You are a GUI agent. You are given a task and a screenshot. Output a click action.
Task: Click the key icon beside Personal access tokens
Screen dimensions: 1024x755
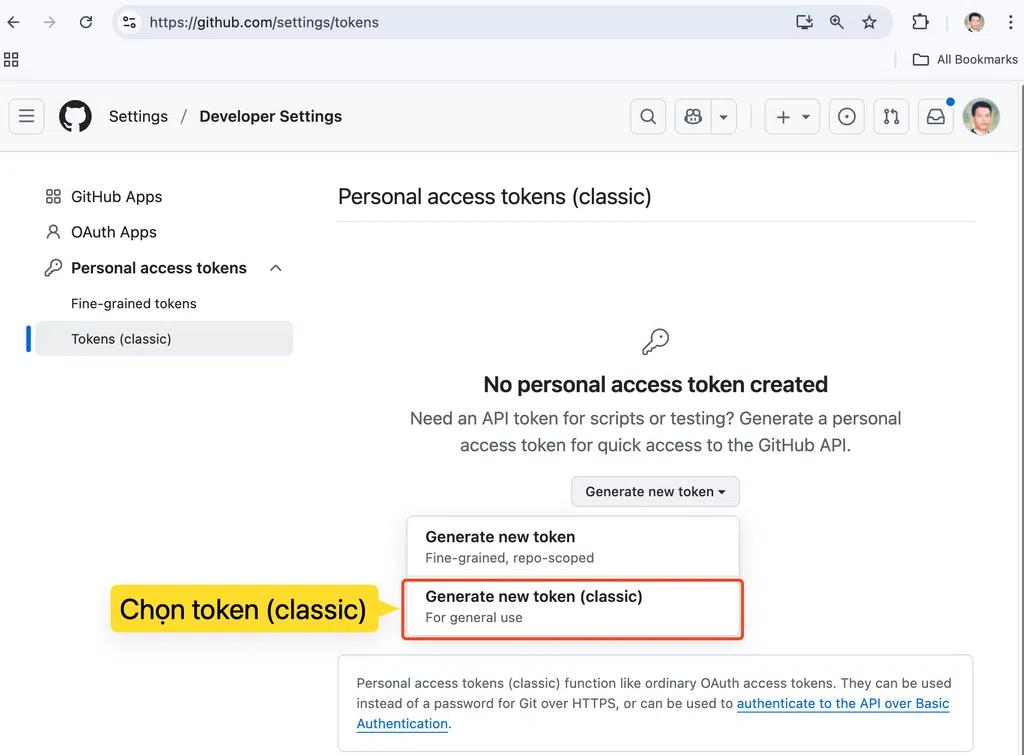click(x=52, y=267)
